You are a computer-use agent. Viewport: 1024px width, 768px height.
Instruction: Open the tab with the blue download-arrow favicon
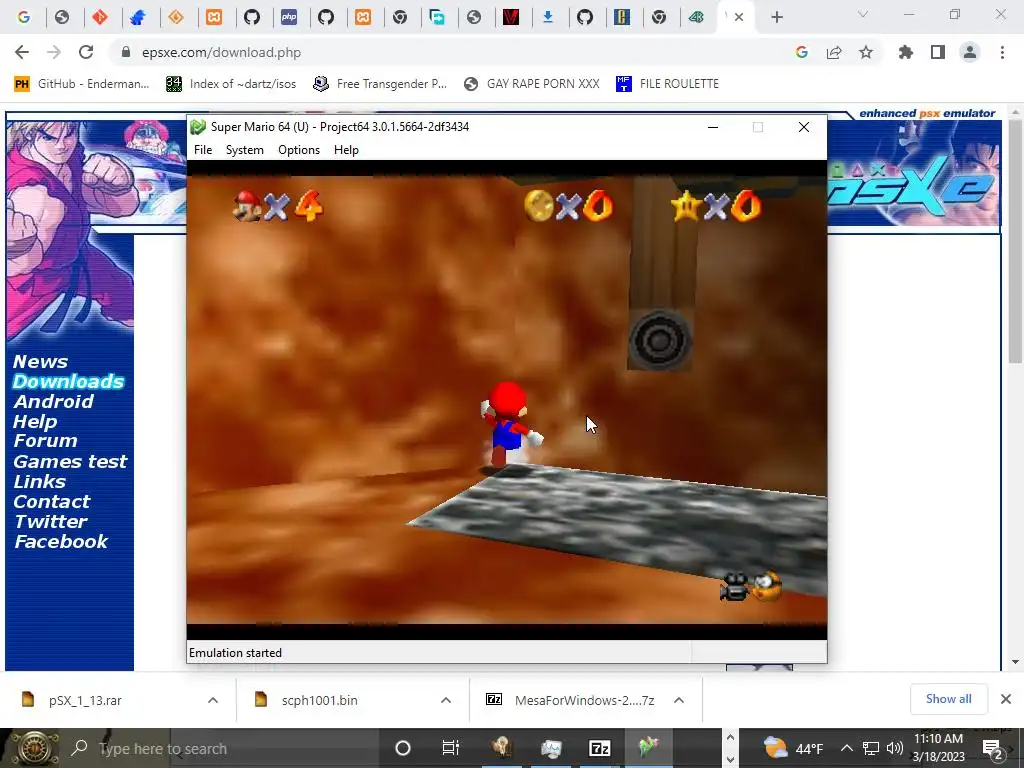coord(548,17)
